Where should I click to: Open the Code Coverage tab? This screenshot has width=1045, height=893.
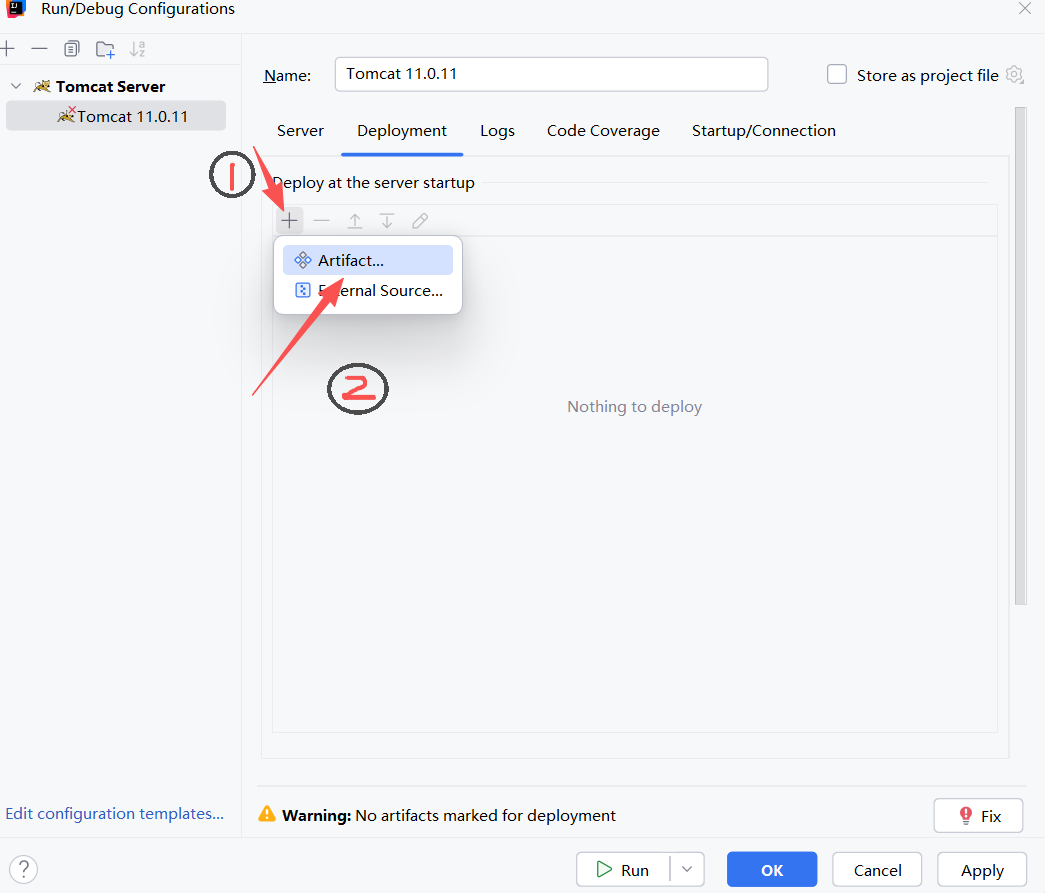603,131
